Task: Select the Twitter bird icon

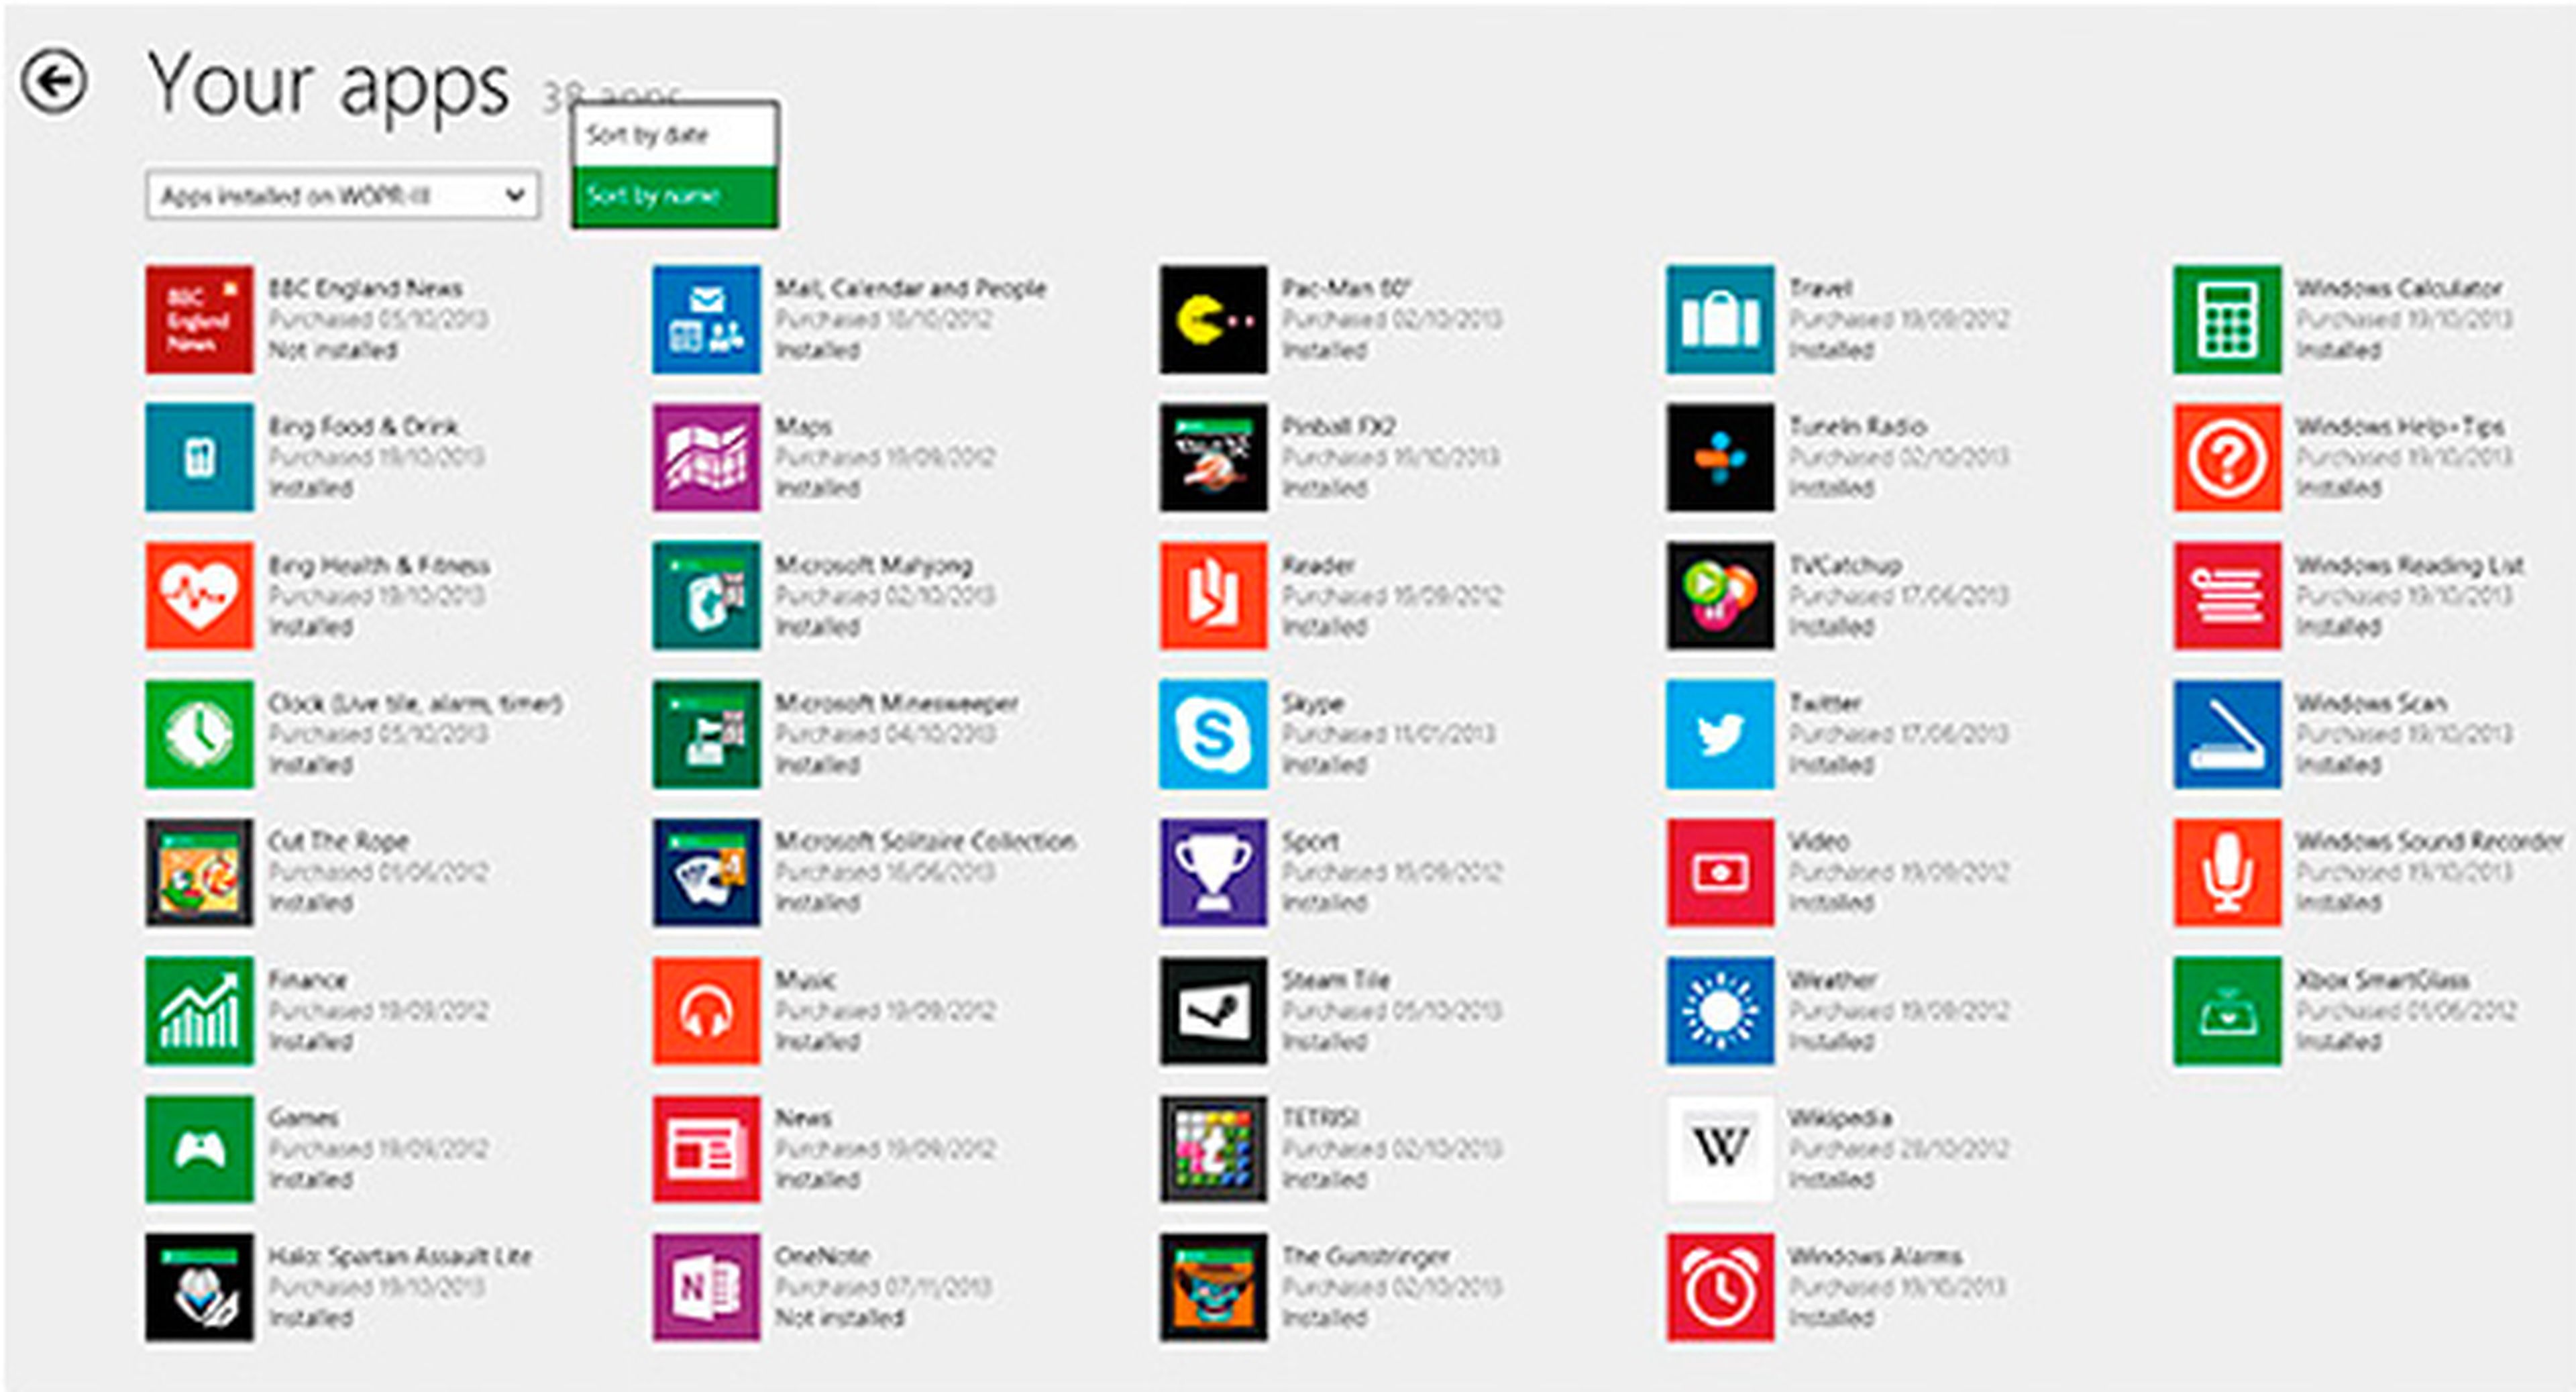Action: click(x=1720, y=734)
